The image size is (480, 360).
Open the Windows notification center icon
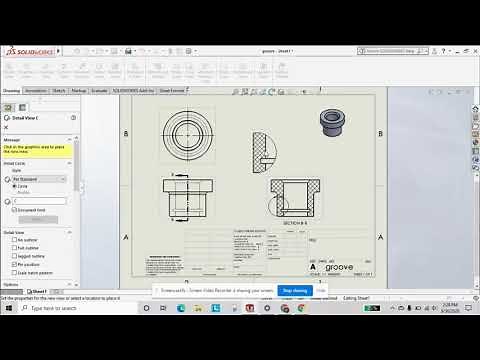468,308
